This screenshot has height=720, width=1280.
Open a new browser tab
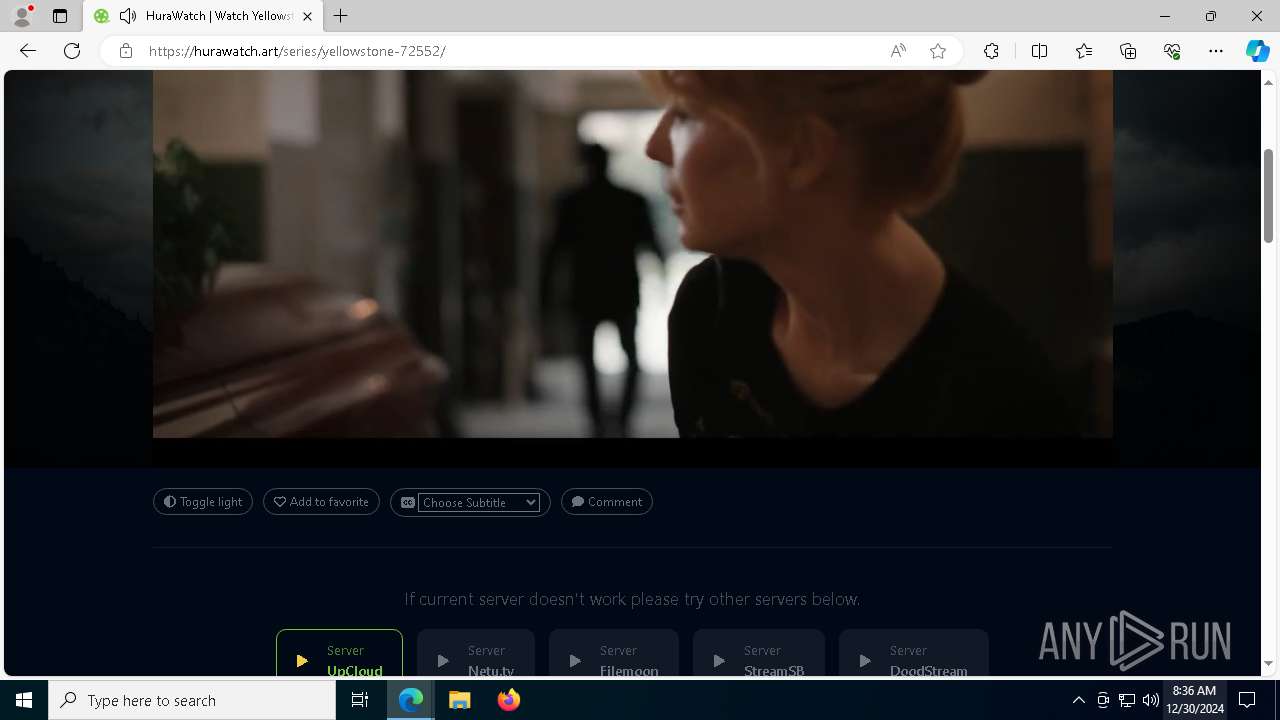341,16
